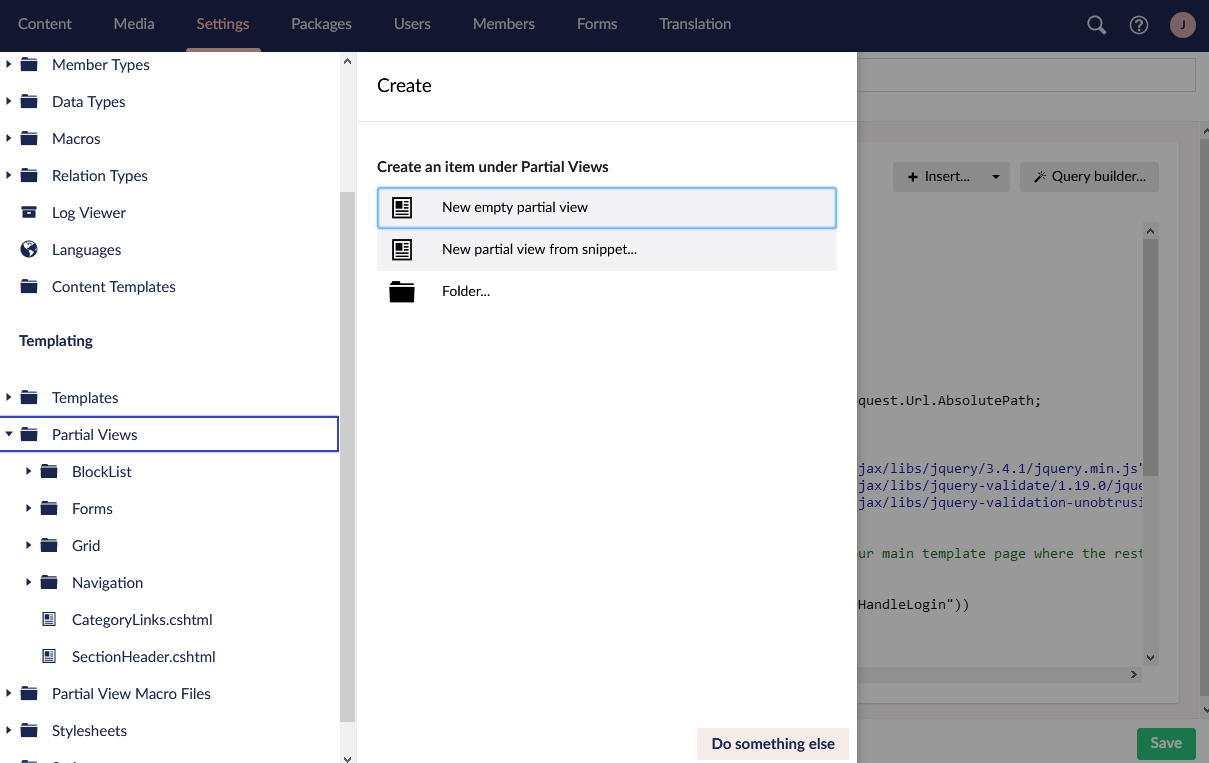Viewport: 1209px width, 763px height.
Task: Open SectionHeader.cshtml in the tree
Action: click(x=143, y=657)
